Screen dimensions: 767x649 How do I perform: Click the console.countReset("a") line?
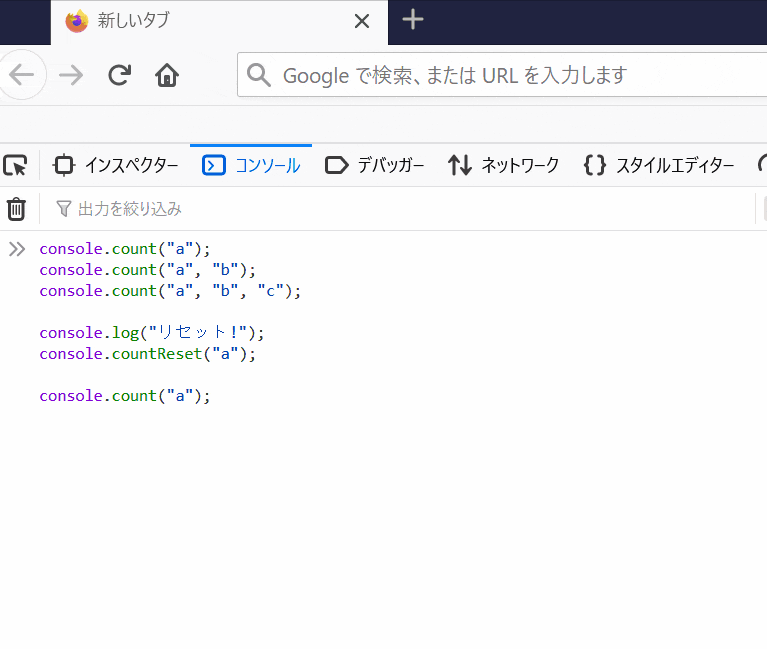tap(148, 354)
